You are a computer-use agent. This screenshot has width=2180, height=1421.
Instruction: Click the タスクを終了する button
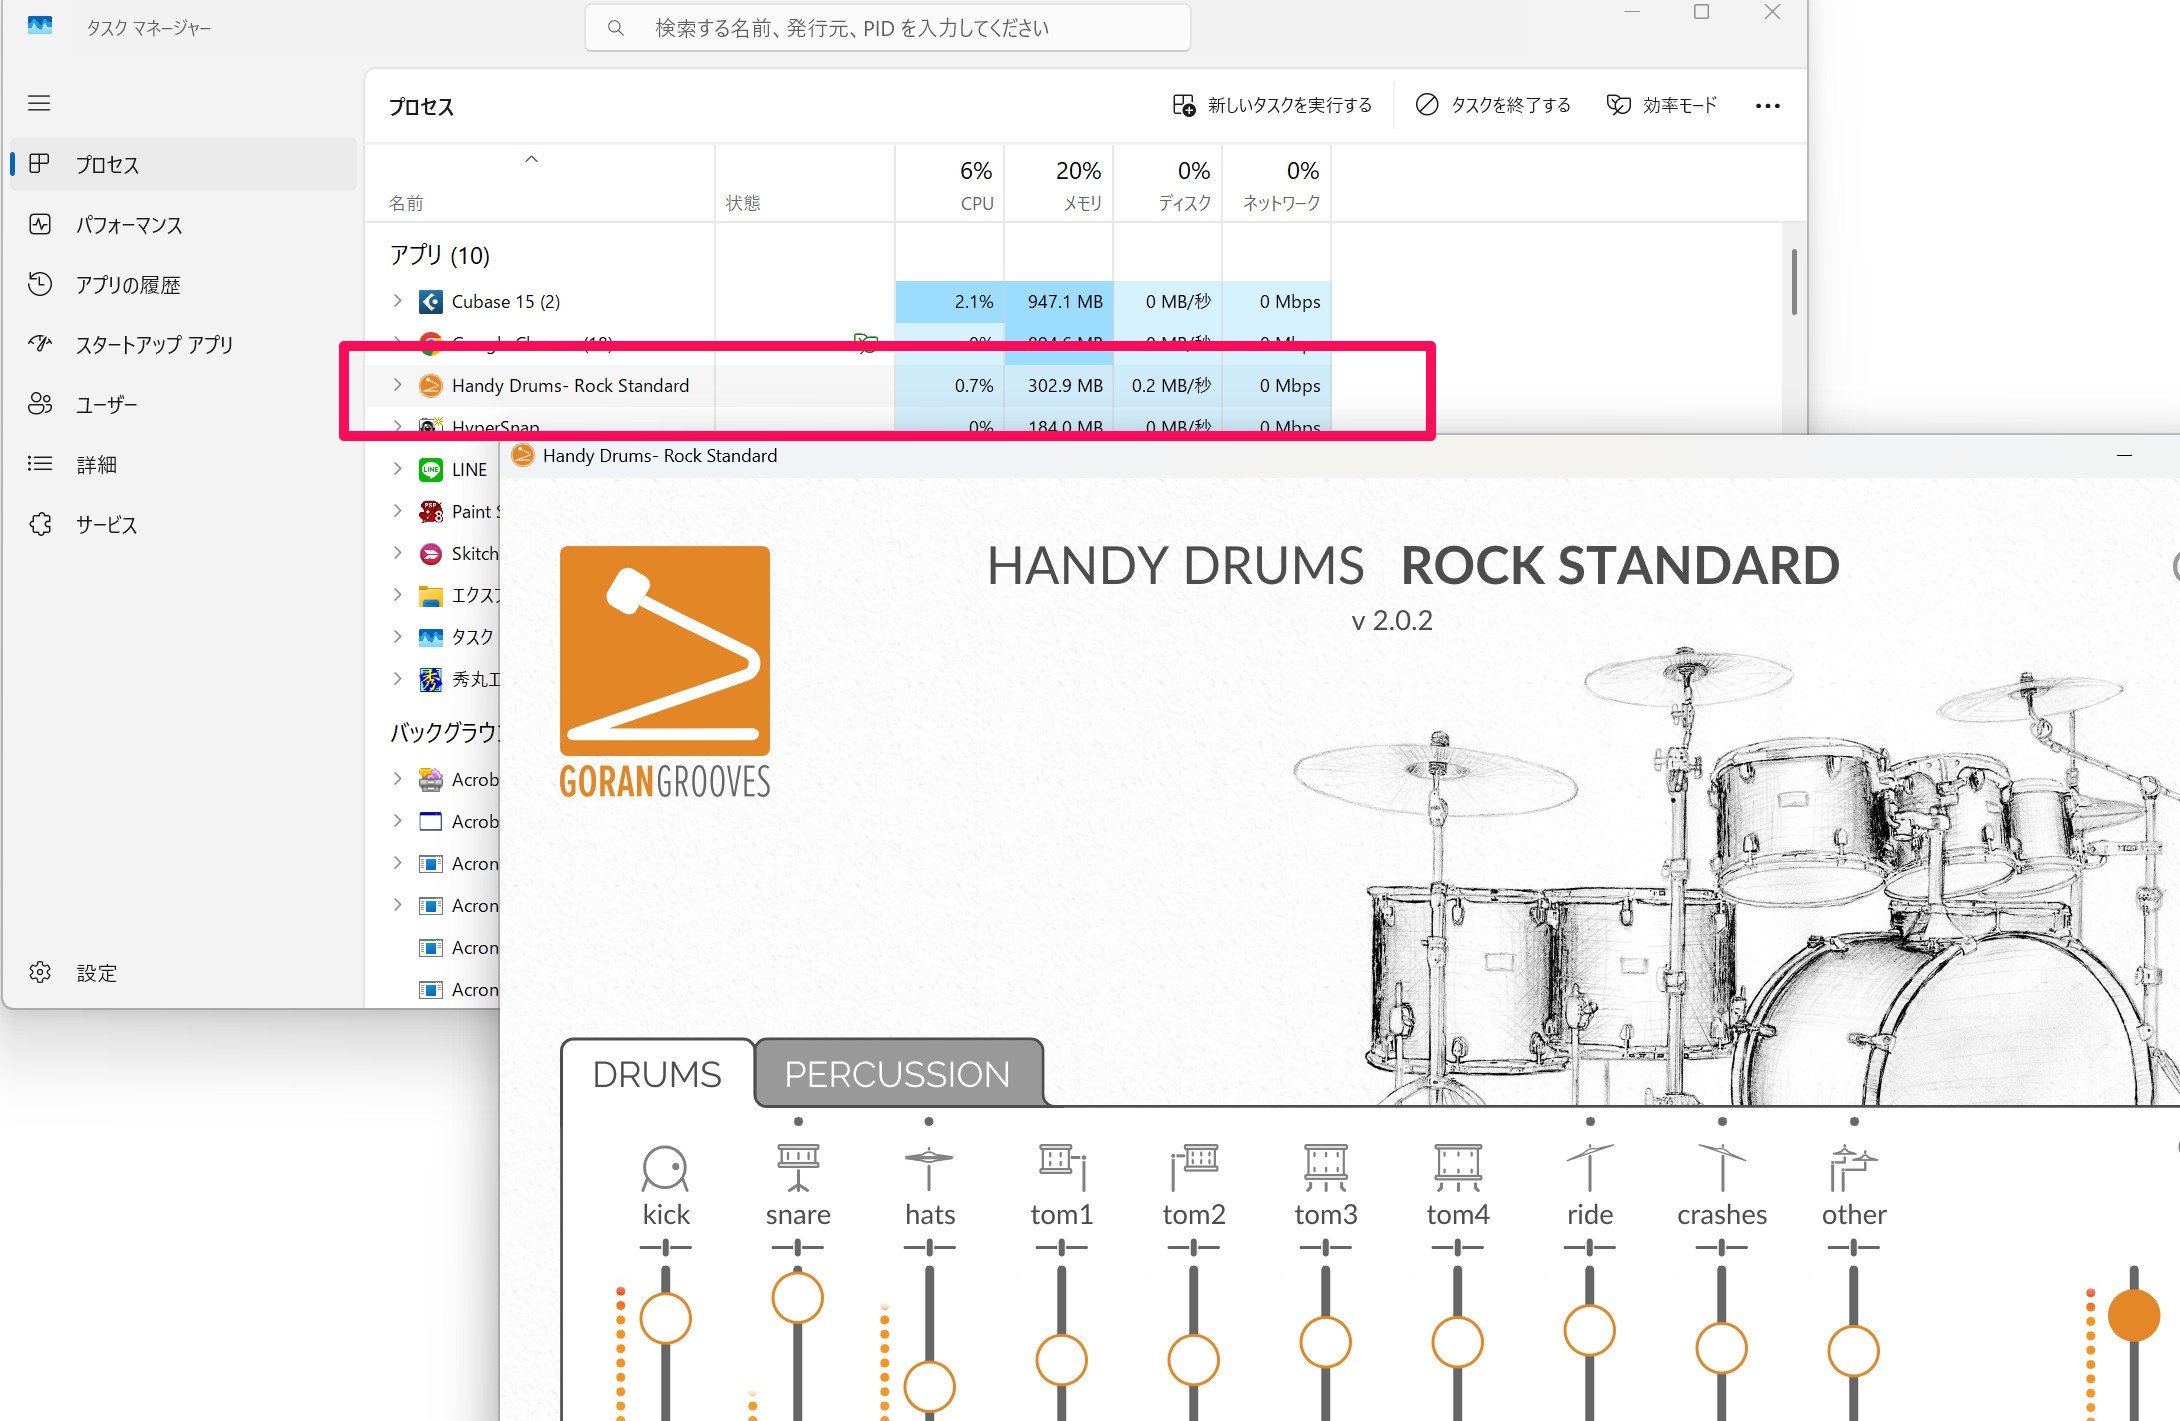tap(1493, 105)
